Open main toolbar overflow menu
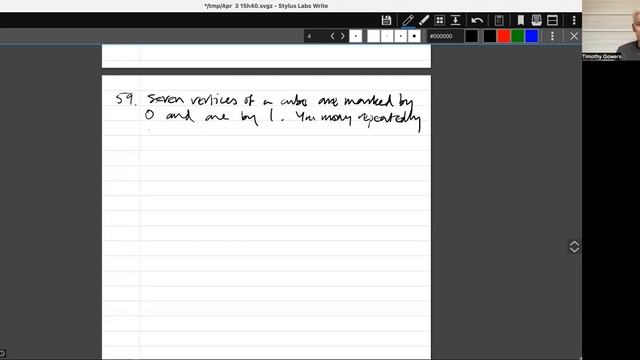 click(574, 20)
